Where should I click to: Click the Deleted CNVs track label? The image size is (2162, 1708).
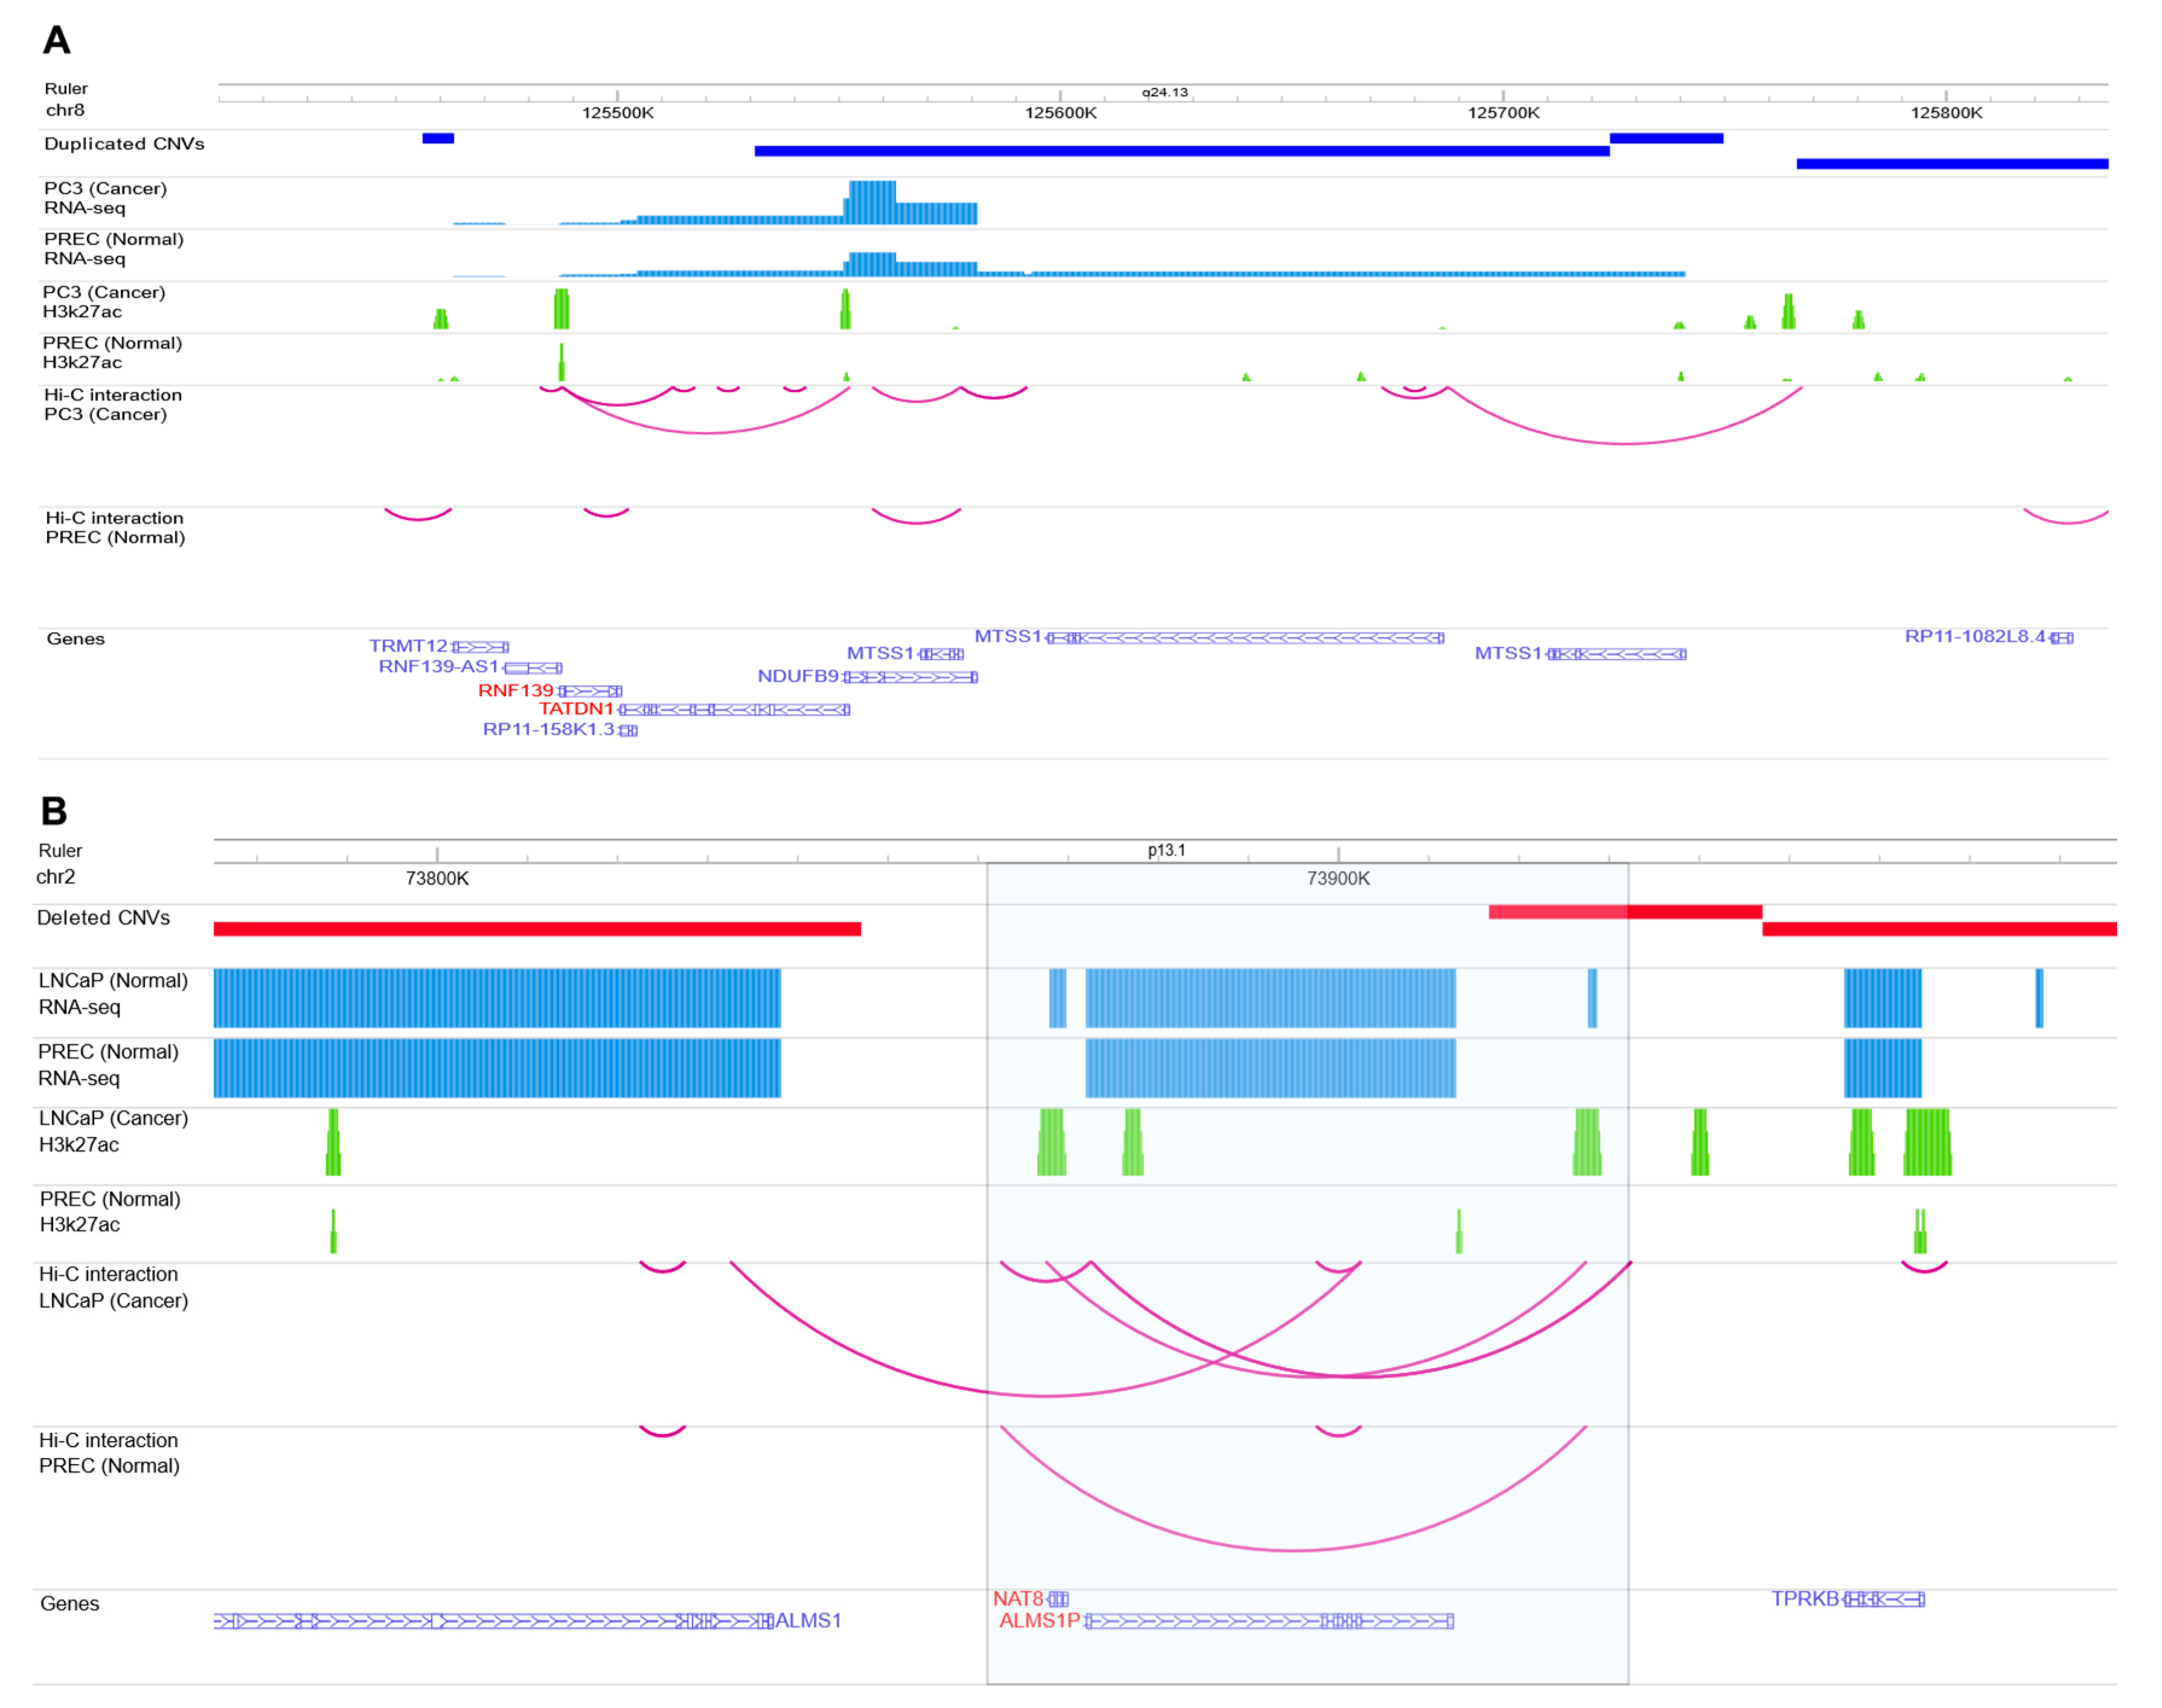[x=103, y=918]
